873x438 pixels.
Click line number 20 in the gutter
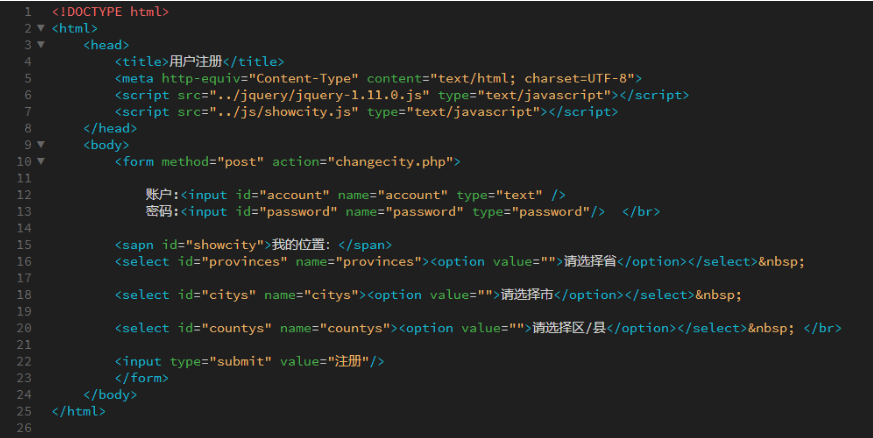pos(24,328)
